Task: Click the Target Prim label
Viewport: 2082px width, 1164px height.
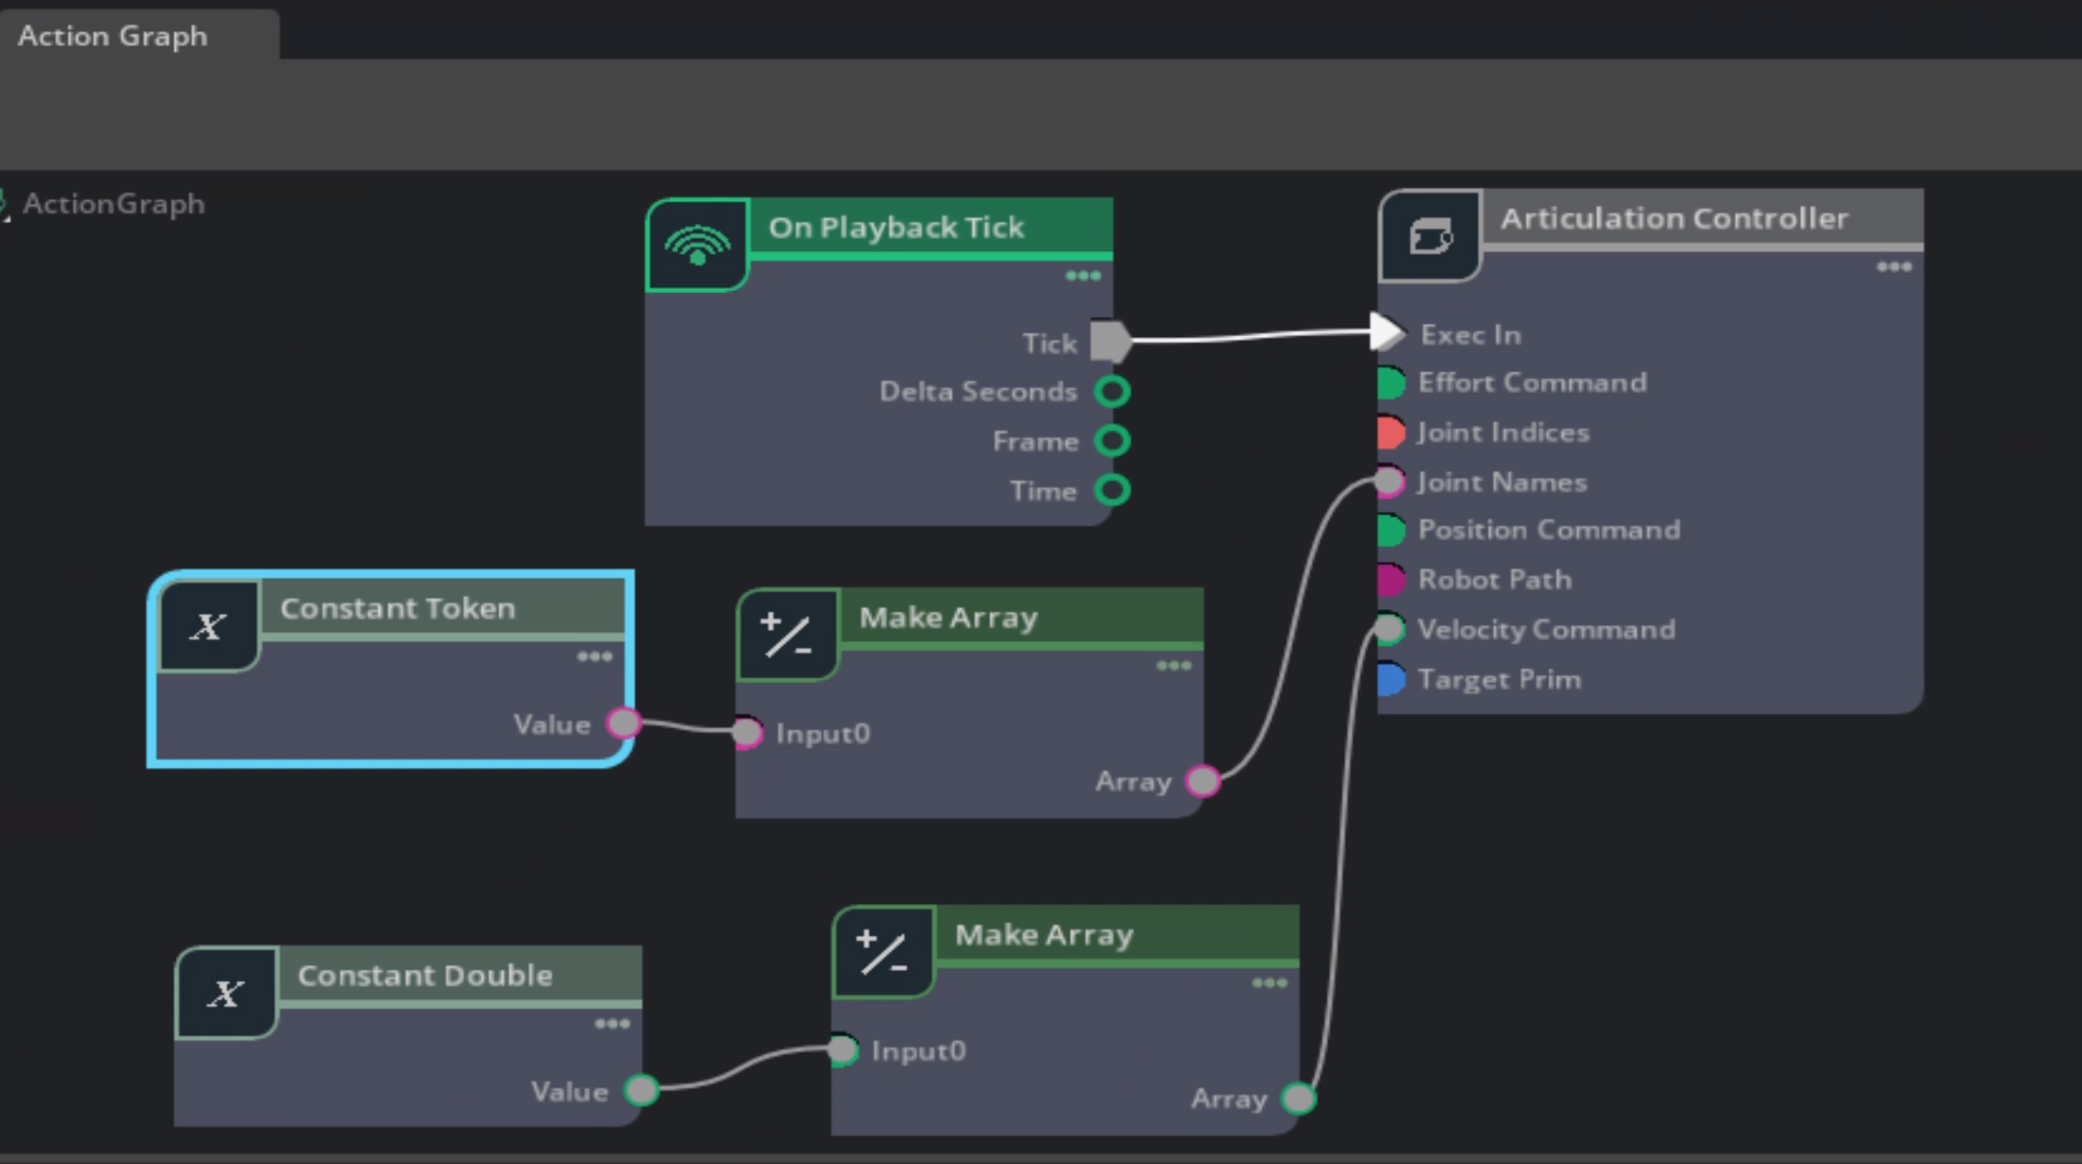Action: tap(1500, 680)
